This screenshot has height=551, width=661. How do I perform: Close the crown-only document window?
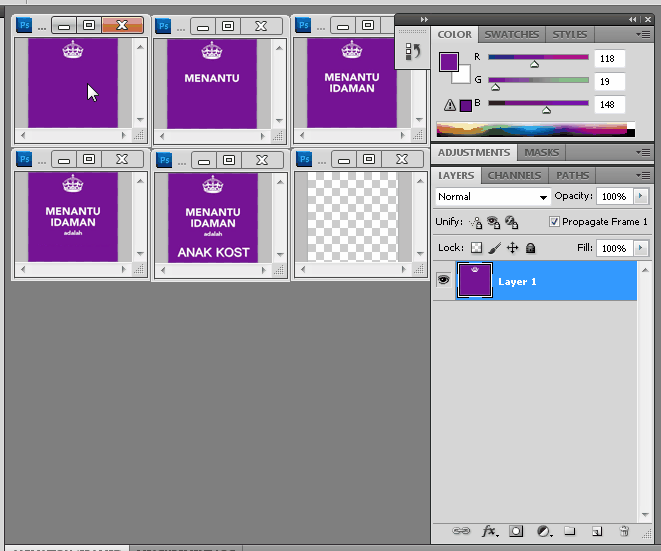pyautogui.click(x=122, y=25)
